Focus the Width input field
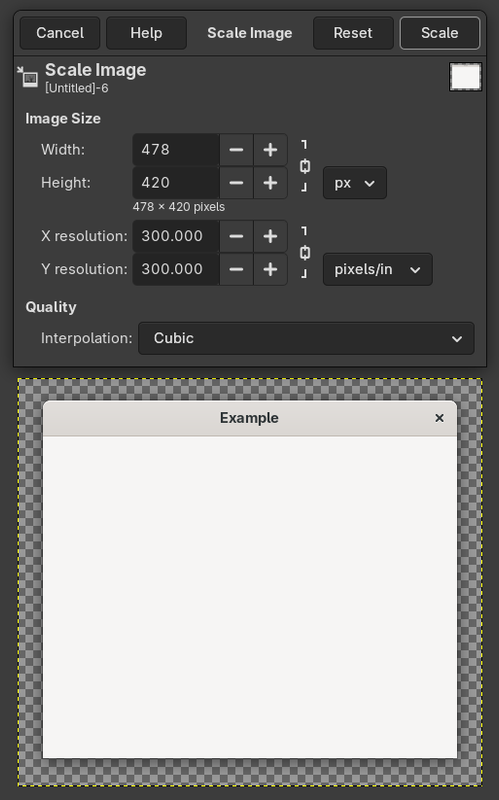Viewport: 499px width, 800px height. [x=176, y=149]
